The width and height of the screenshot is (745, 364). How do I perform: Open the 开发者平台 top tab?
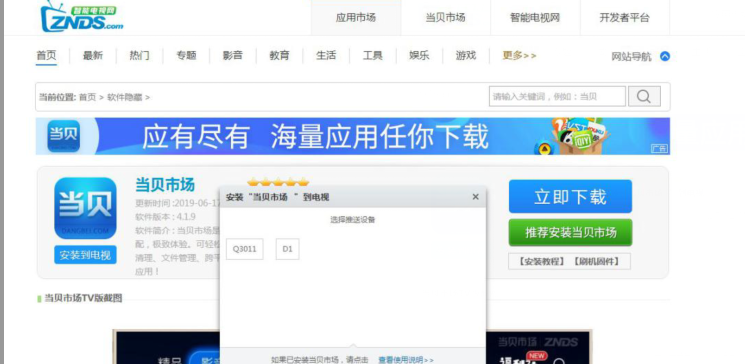click(x=624, y=18)
